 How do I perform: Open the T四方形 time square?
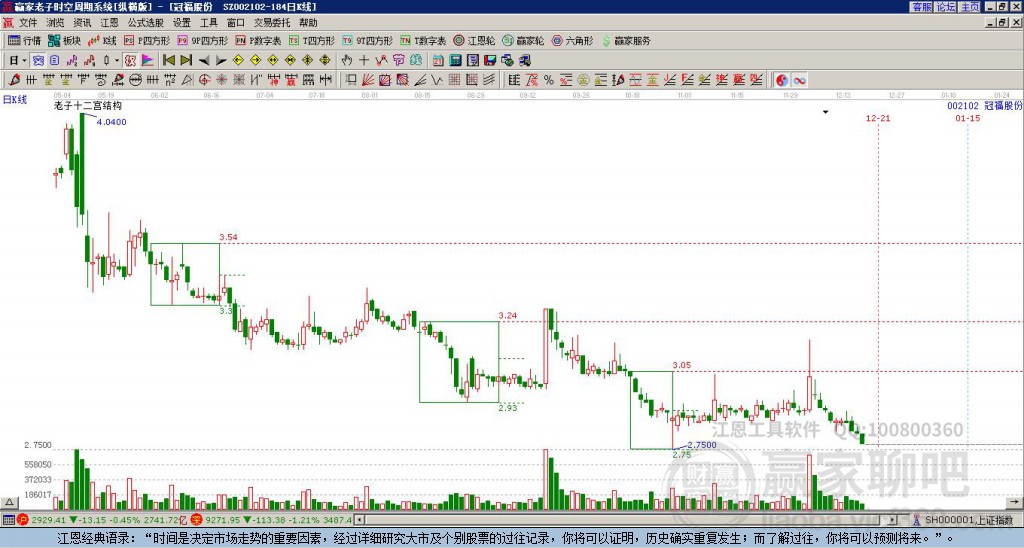click(x=312, y=40)
